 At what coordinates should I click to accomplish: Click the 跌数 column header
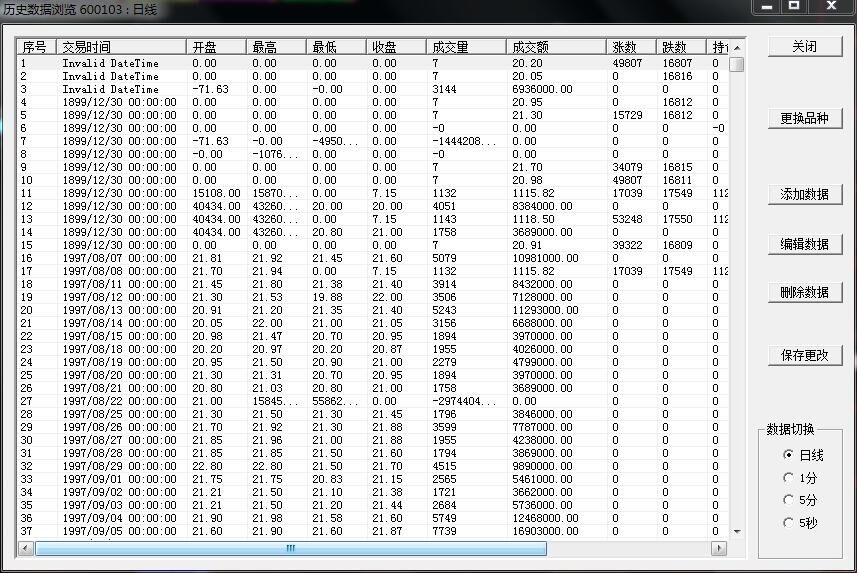tap(681, 47)
